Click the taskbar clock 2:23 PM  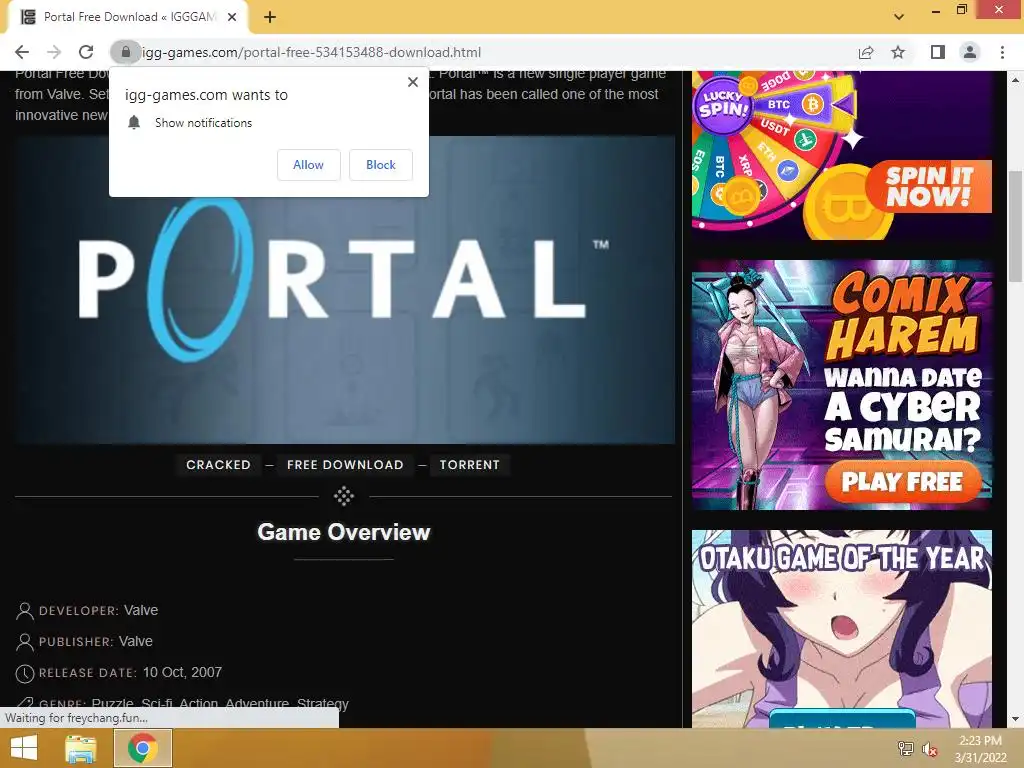980,741
